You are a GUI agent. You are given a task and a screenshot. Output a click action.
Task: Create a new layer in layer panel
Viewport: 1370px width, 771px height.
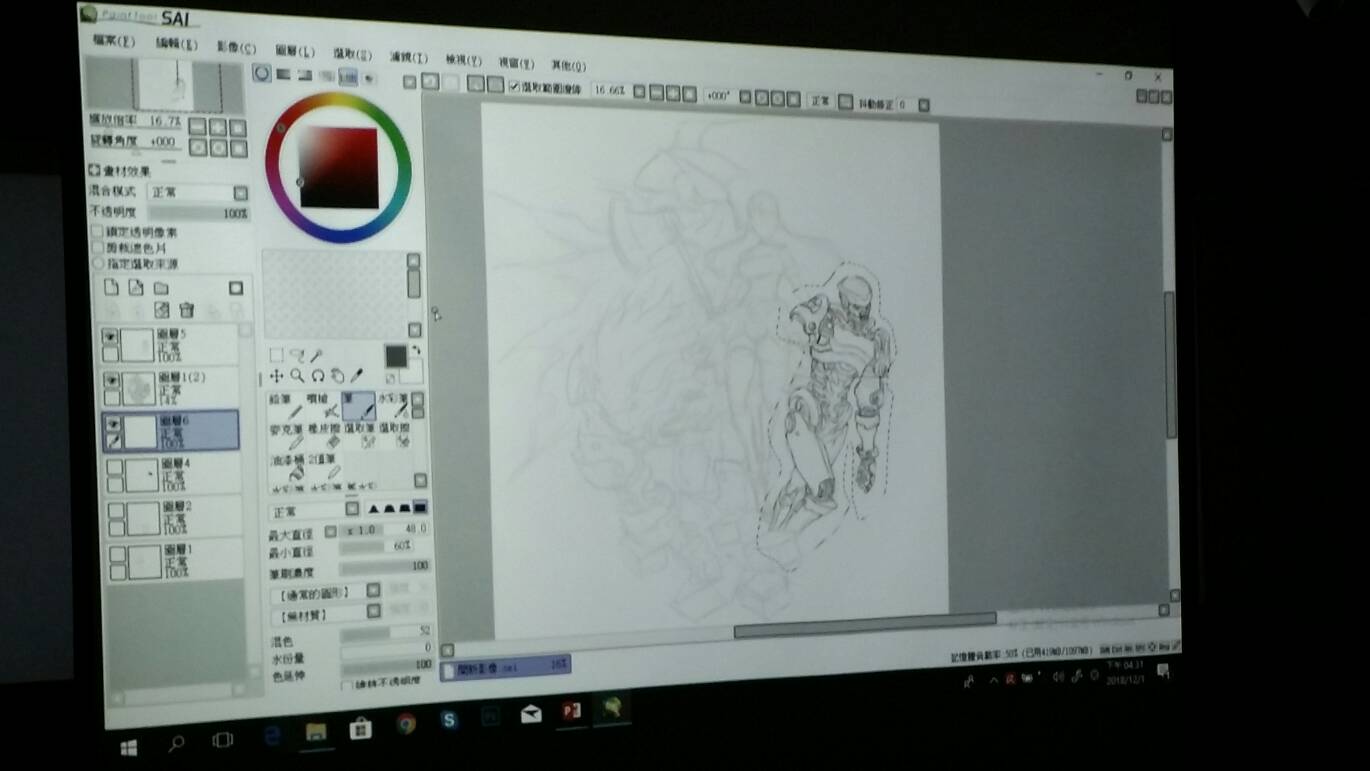coord(112,287)
